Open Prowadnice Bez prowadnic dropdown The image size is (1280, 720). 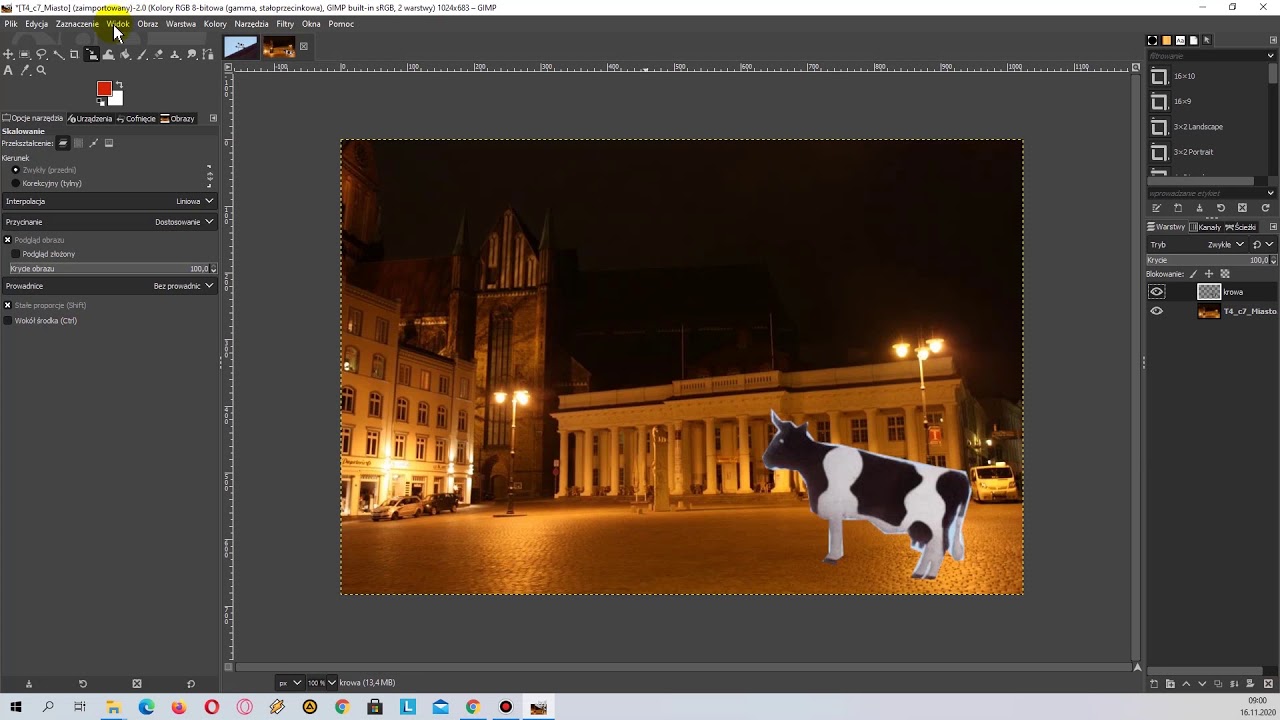coord(109,286)
